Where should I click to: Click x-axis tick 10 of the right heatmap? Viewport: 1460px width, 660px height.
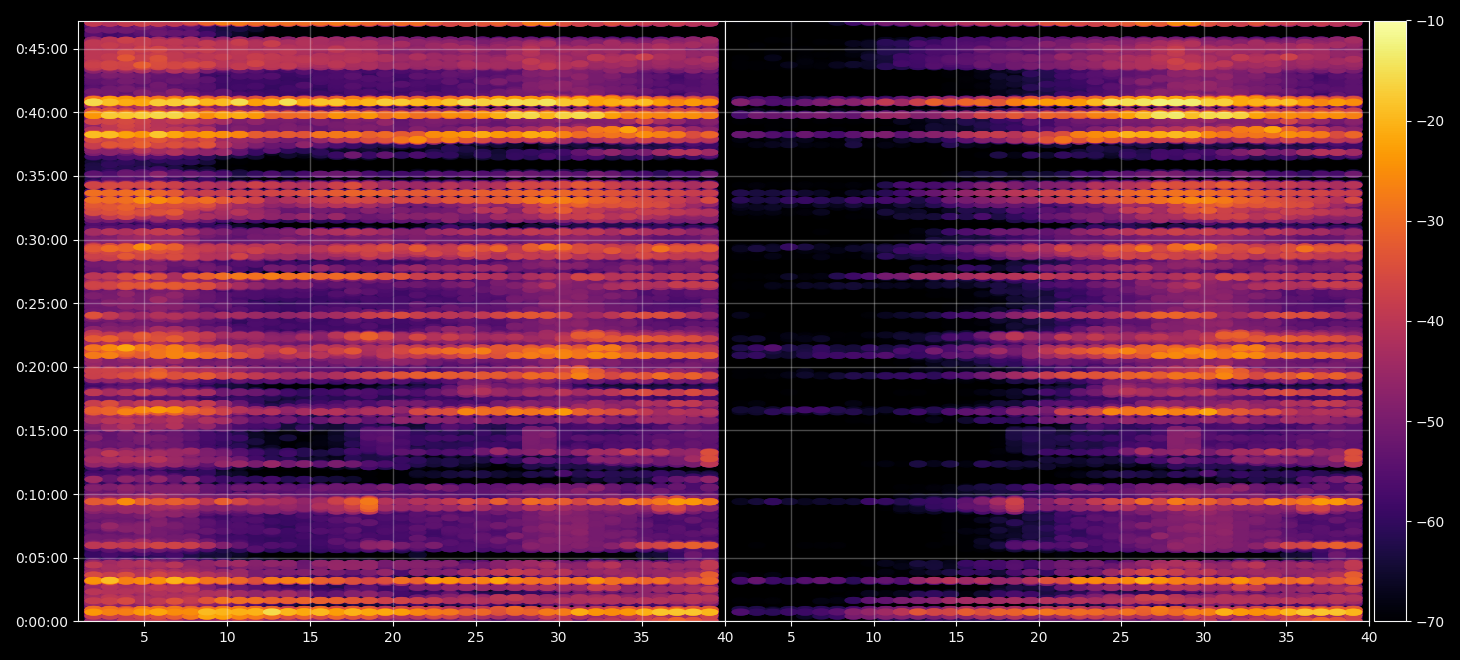pos(873,637)
